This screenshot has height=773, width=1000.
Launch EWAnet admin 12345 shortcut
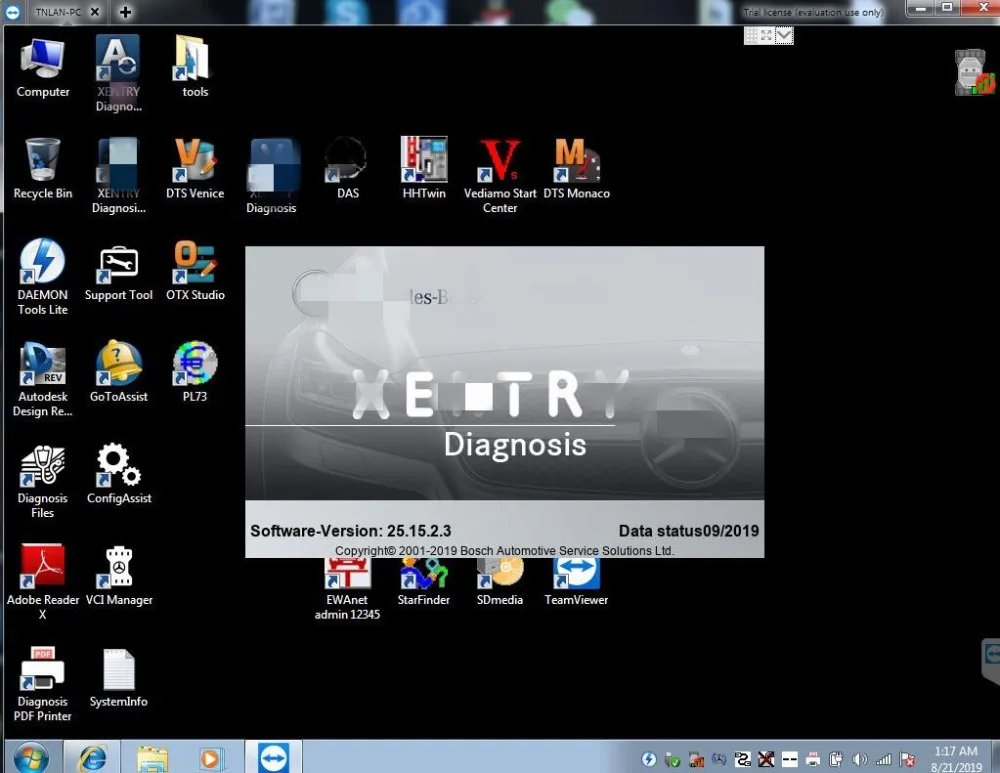pos(348,589)
